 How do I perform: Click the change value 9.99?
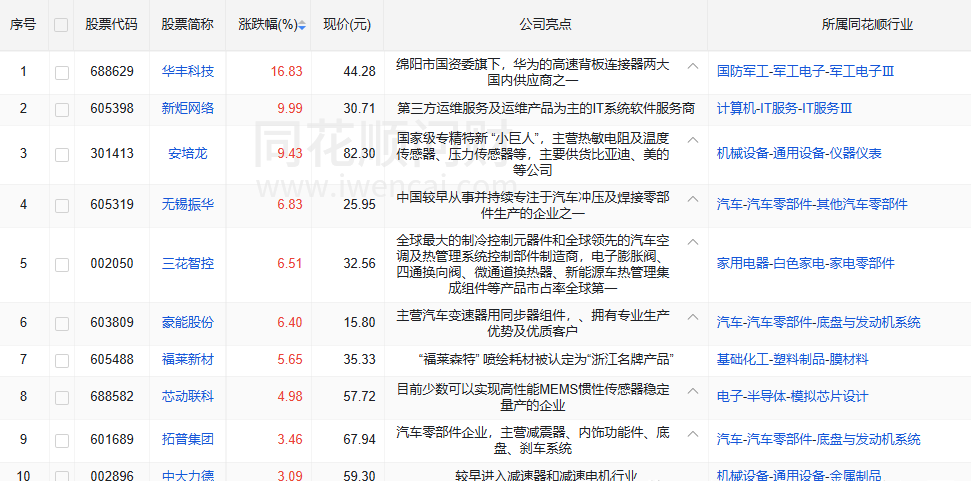click(x=290, y=109)
